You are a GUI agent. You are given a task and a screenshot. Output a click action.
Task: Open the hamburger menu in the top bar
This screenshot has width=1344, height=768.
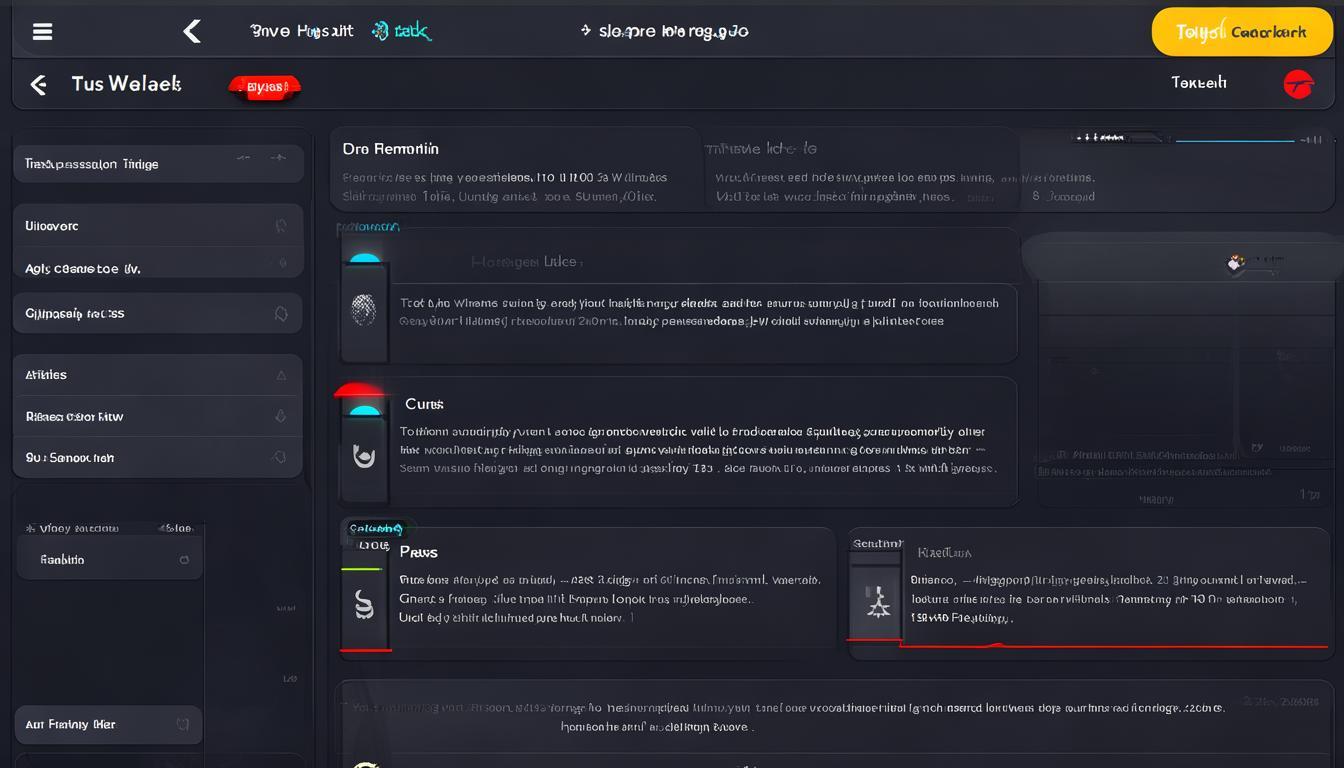[x=42, y=31]
